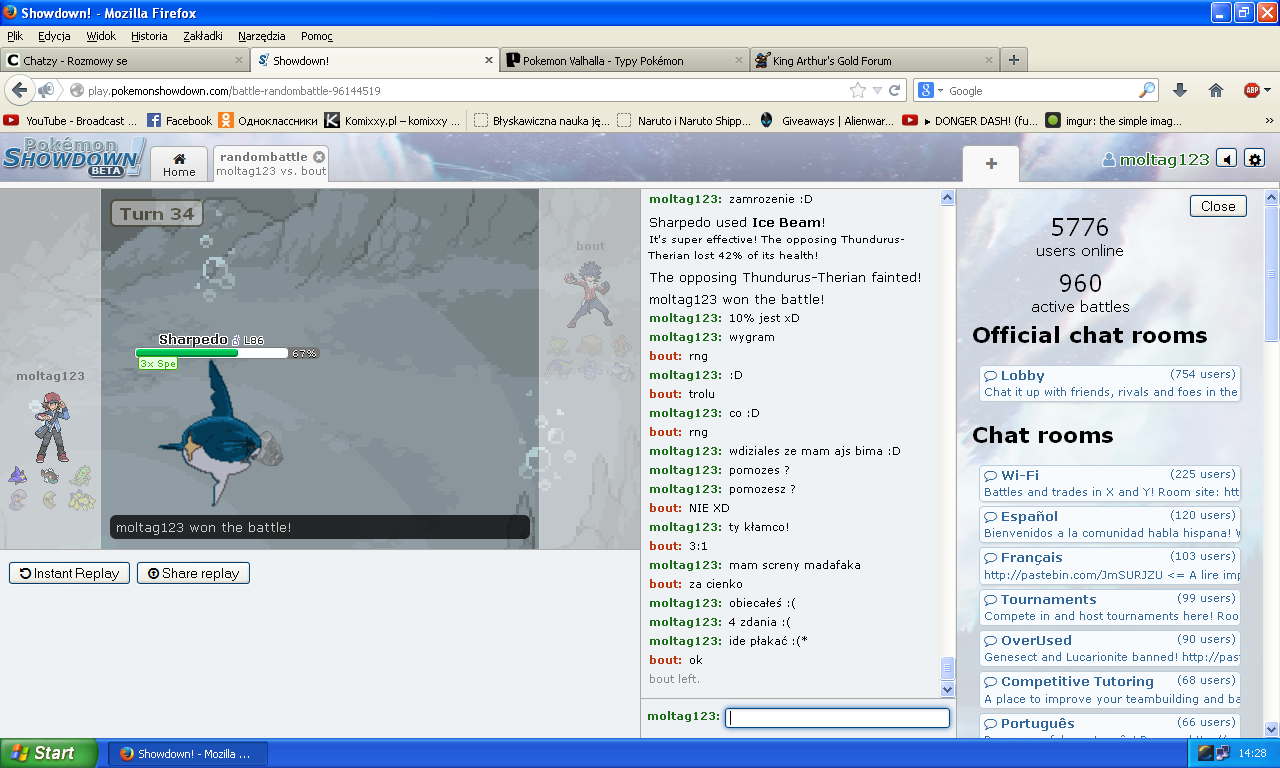Click the Instant Replay button
1280x768 pixels.
pyautogui.click(x=69, y=573)
